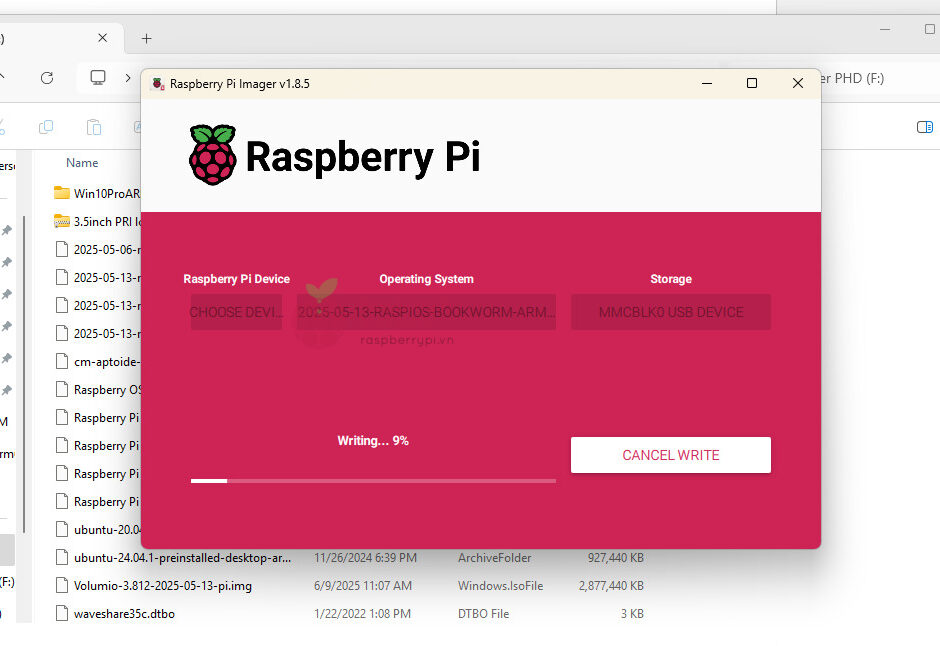This screenshot has width=940, height=646.
Task: Click the copy icon in Explorer toolbar
Action: pyautogui.click(x=46, y=127)
